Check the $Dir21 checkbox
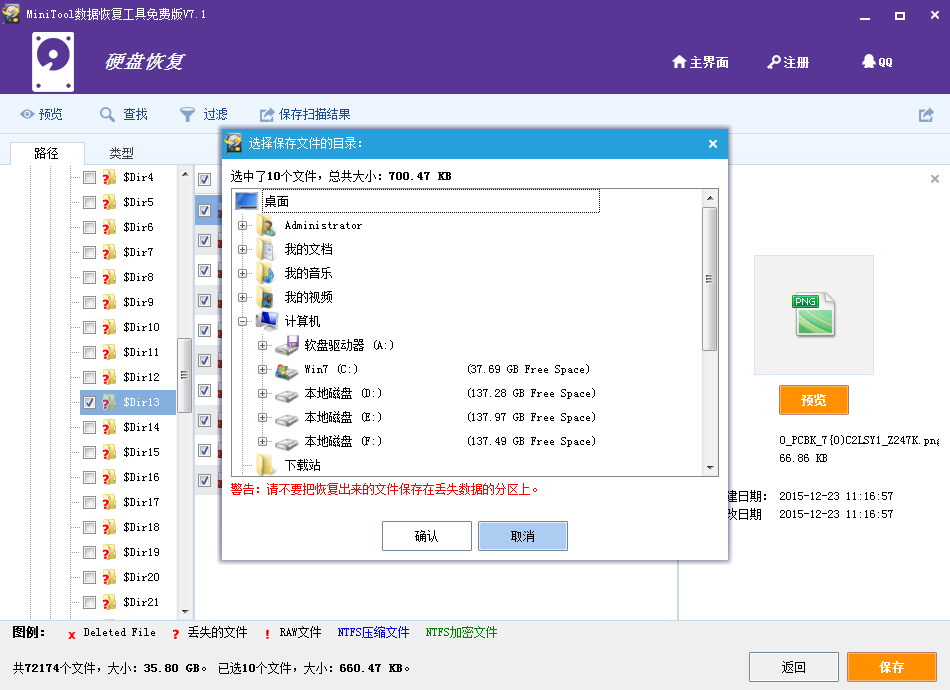The image size is (950, 690). point(89,603)
